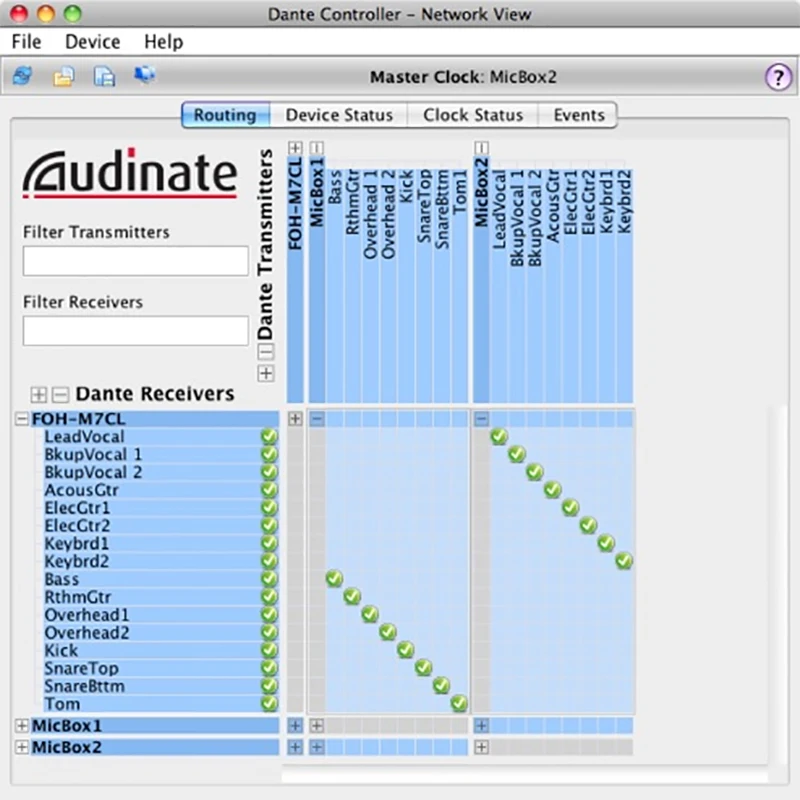Screen dimensions: 800x800
Task: Click the device view computers toolbar icon
Action: click(x=145, y=76)
